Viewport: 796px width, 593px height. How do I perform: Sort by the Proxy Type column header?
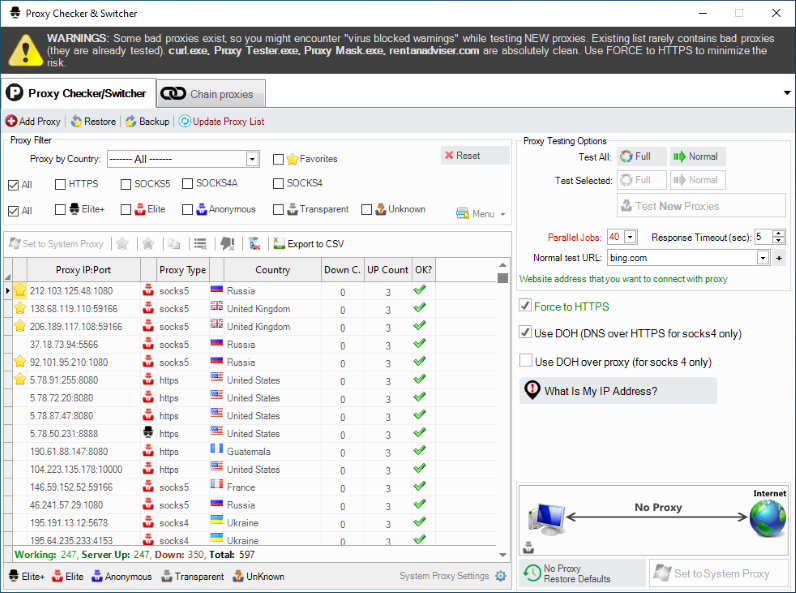pos(182,270)
